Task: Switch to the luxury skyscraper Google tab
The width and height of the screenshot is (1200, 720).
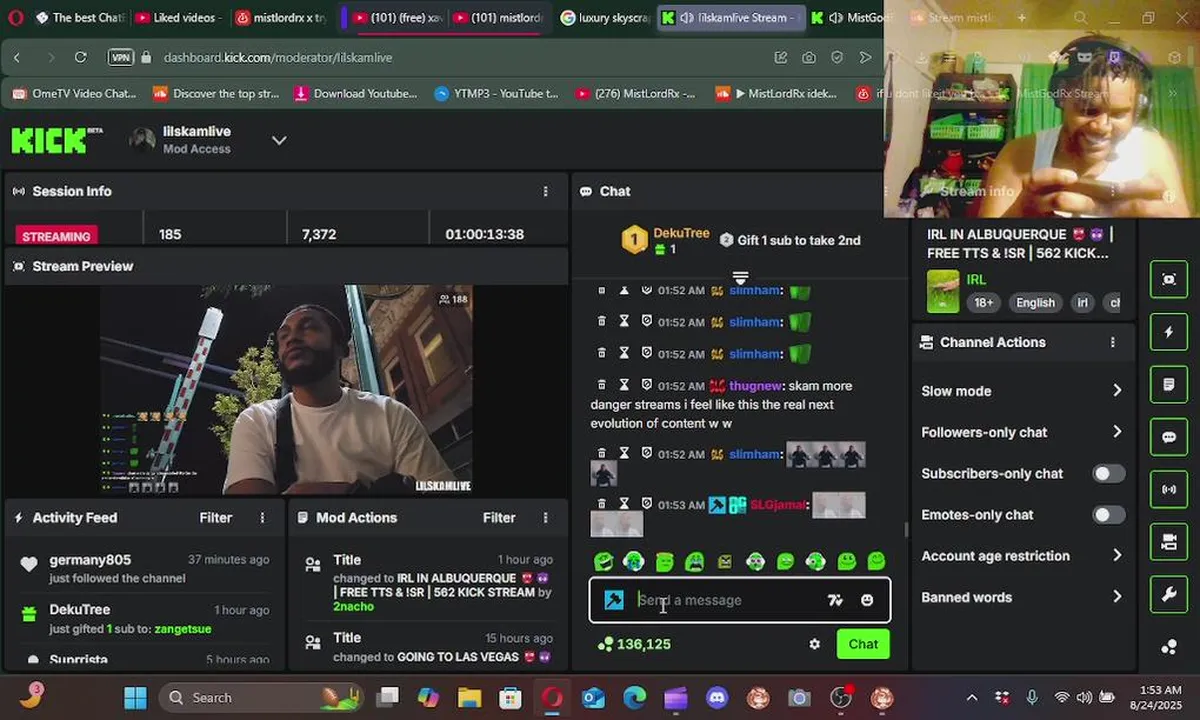Action: coord(603,18)
